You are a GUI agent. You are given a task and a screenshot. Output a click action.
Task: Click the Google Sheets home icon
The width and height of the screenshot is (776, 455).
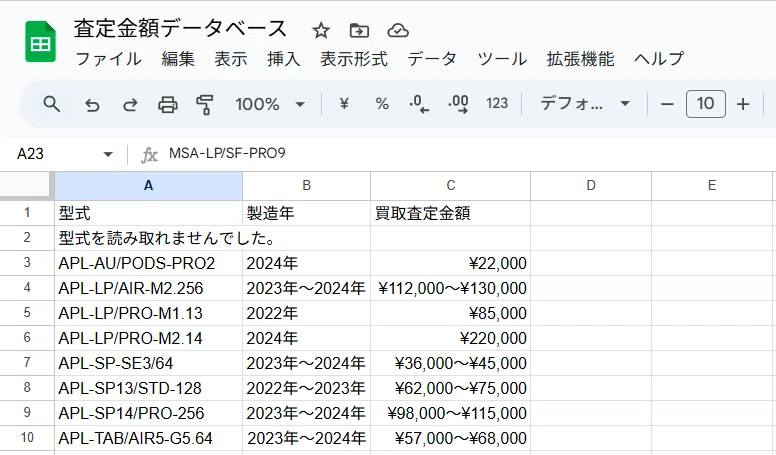point(41,42)
